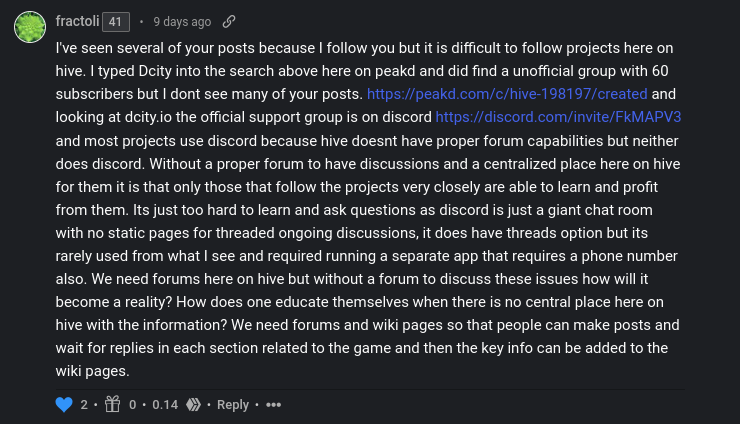
Task: Show voters by clicking vote count 2
Action: [84, 405]
